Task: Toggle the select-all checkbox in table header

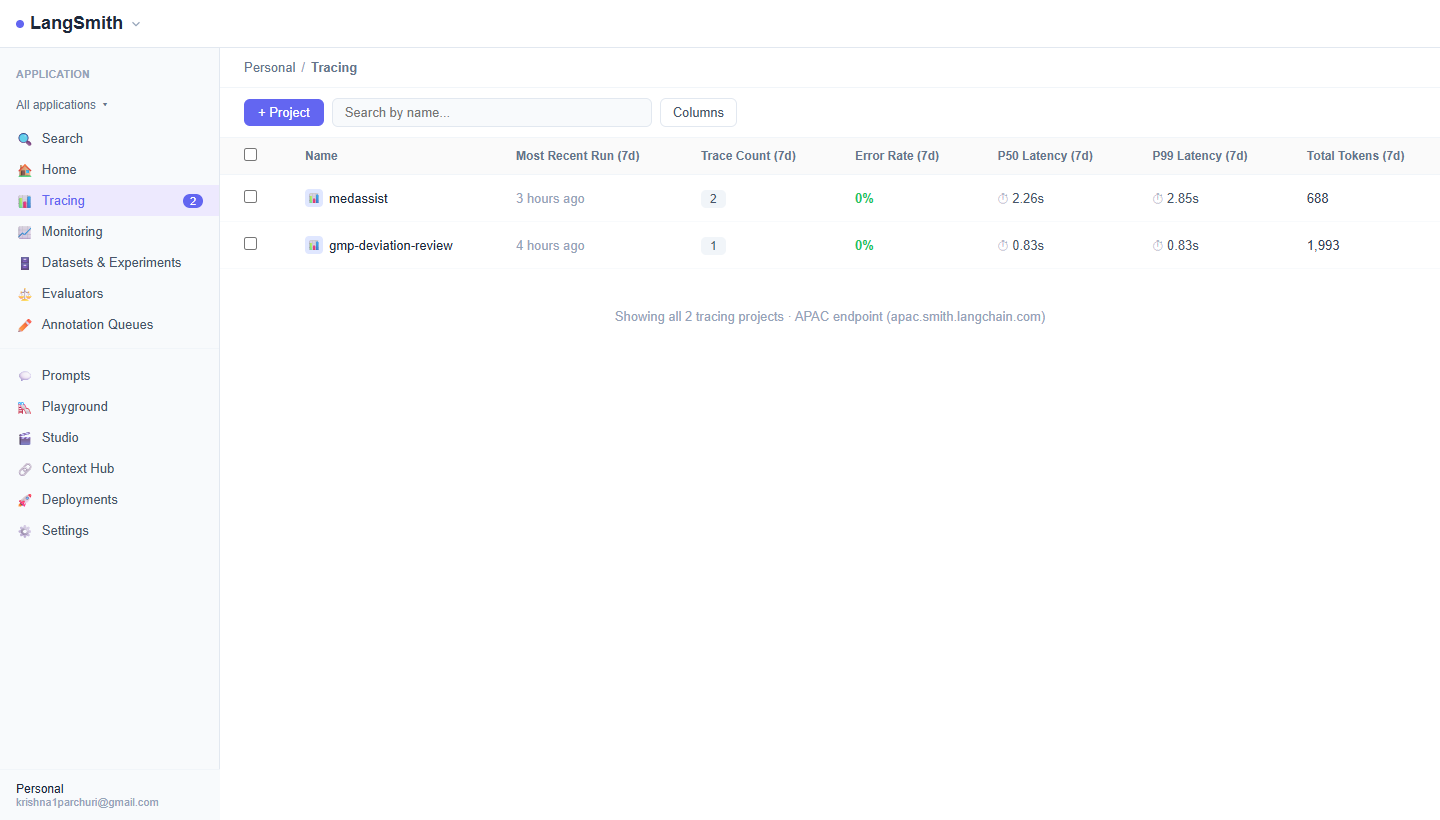Action: 251,154
